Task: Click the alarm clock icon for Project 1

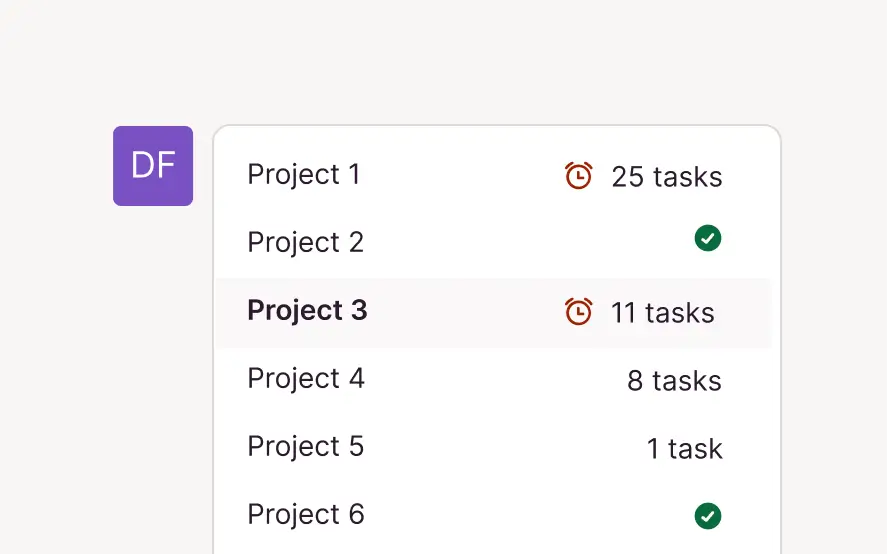Action: (x=578, y=176)
